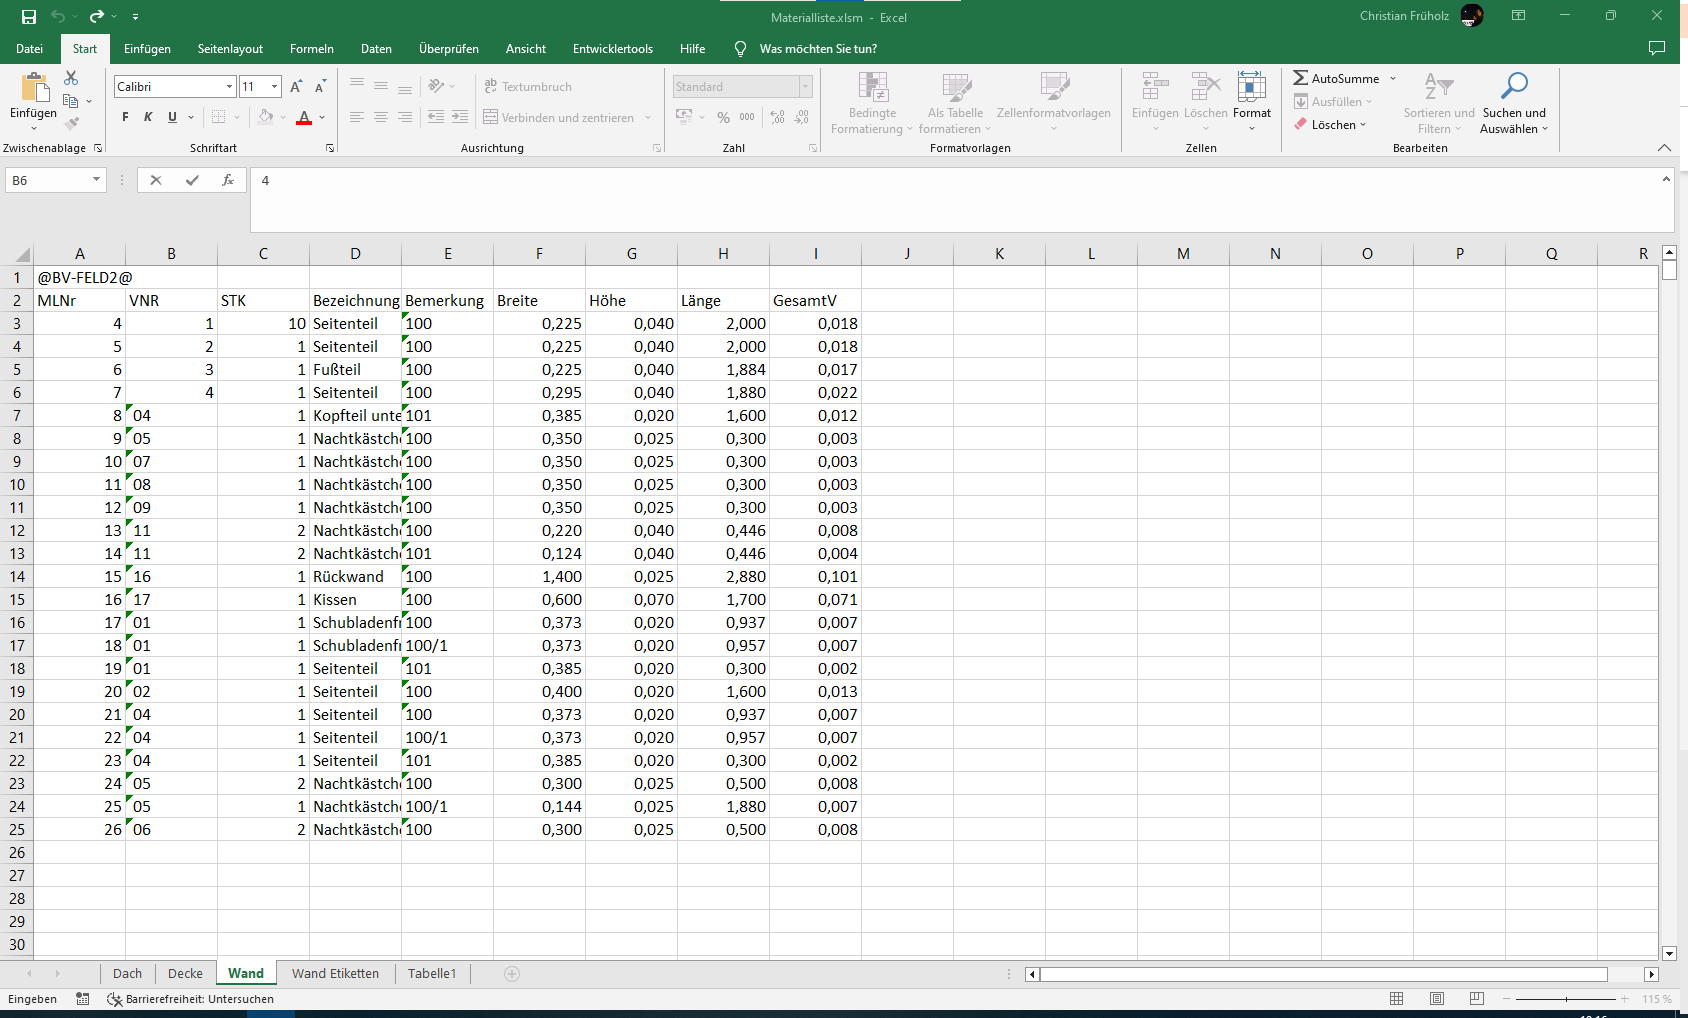Click Als Tabelle formatieren
The height and width of the screenshot is (1018, 1688).
pos(955,104)
